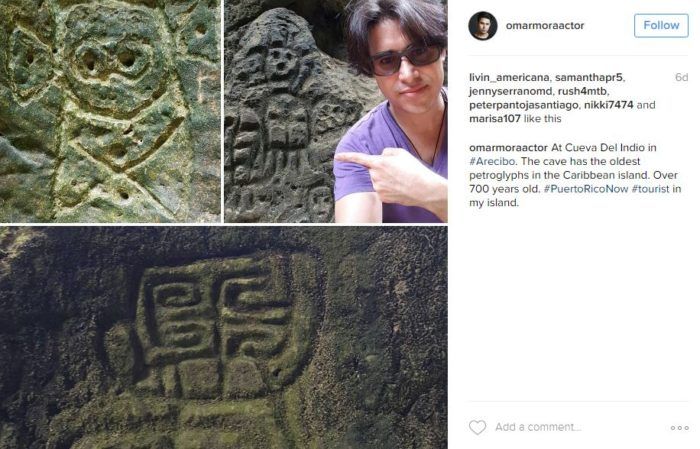This screenshot has width=700, height=449.
Task: Open the #Arecibo hashtag link
Action: [492, 161]
